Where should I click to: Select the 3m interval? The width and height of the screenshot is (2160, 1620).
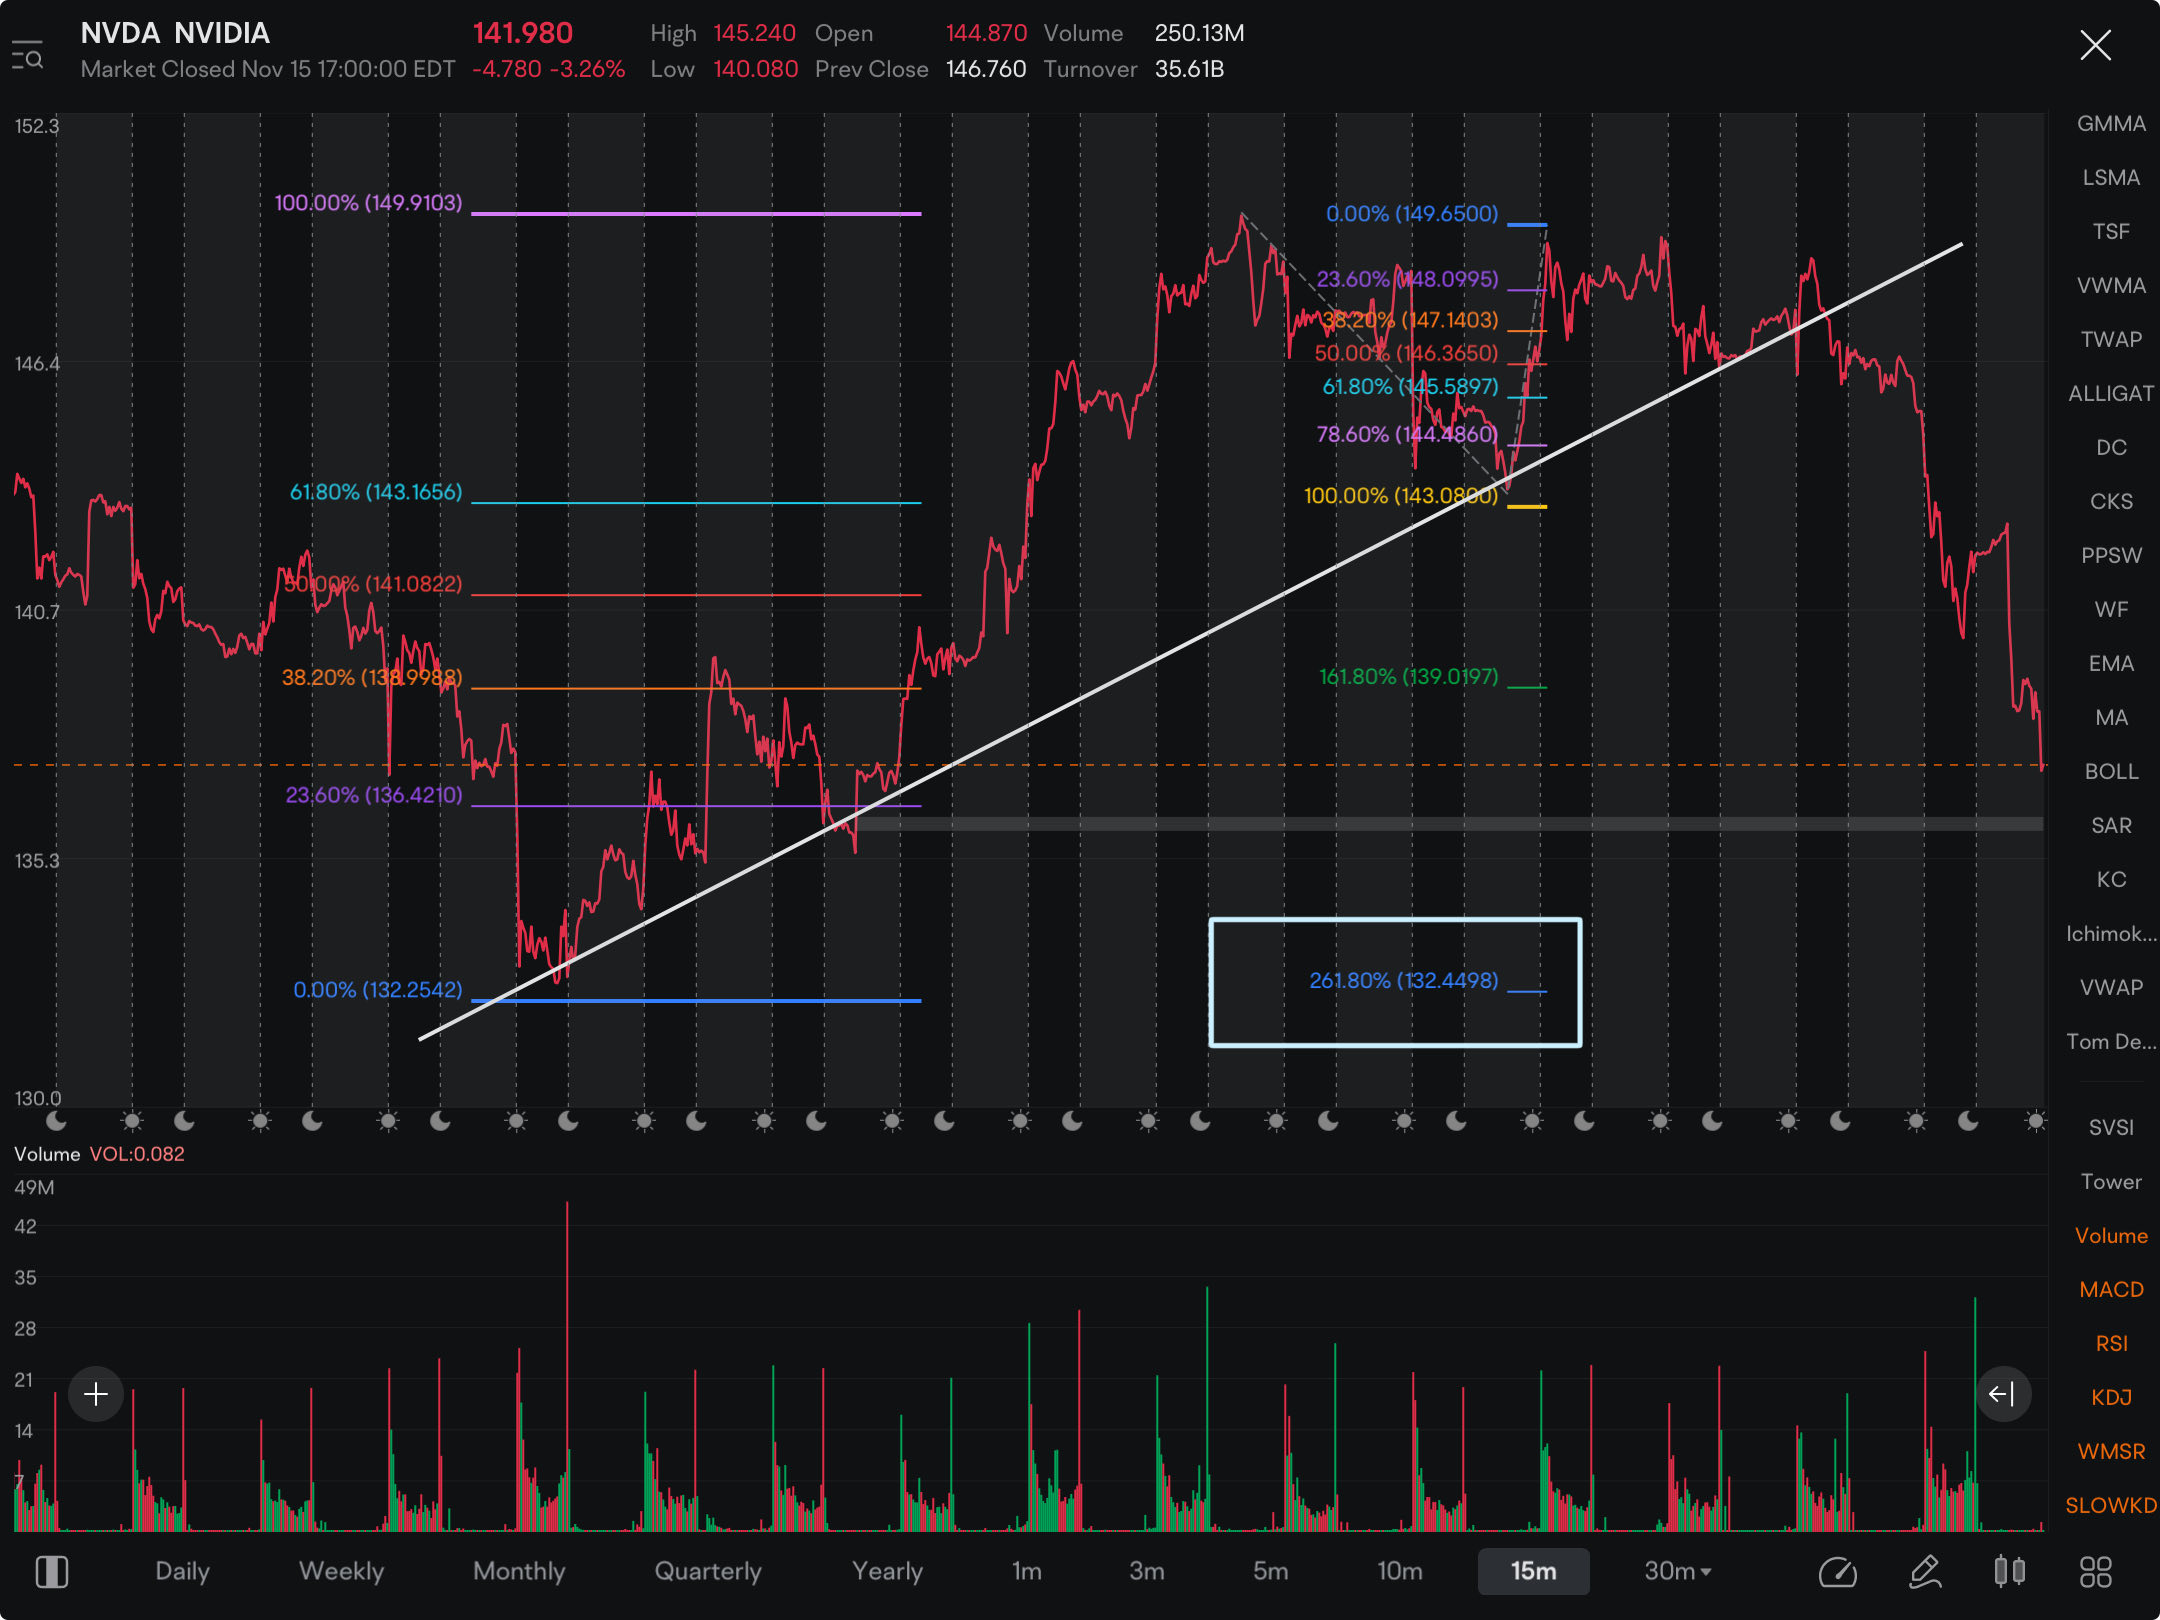click(x=1147, y=1571)
